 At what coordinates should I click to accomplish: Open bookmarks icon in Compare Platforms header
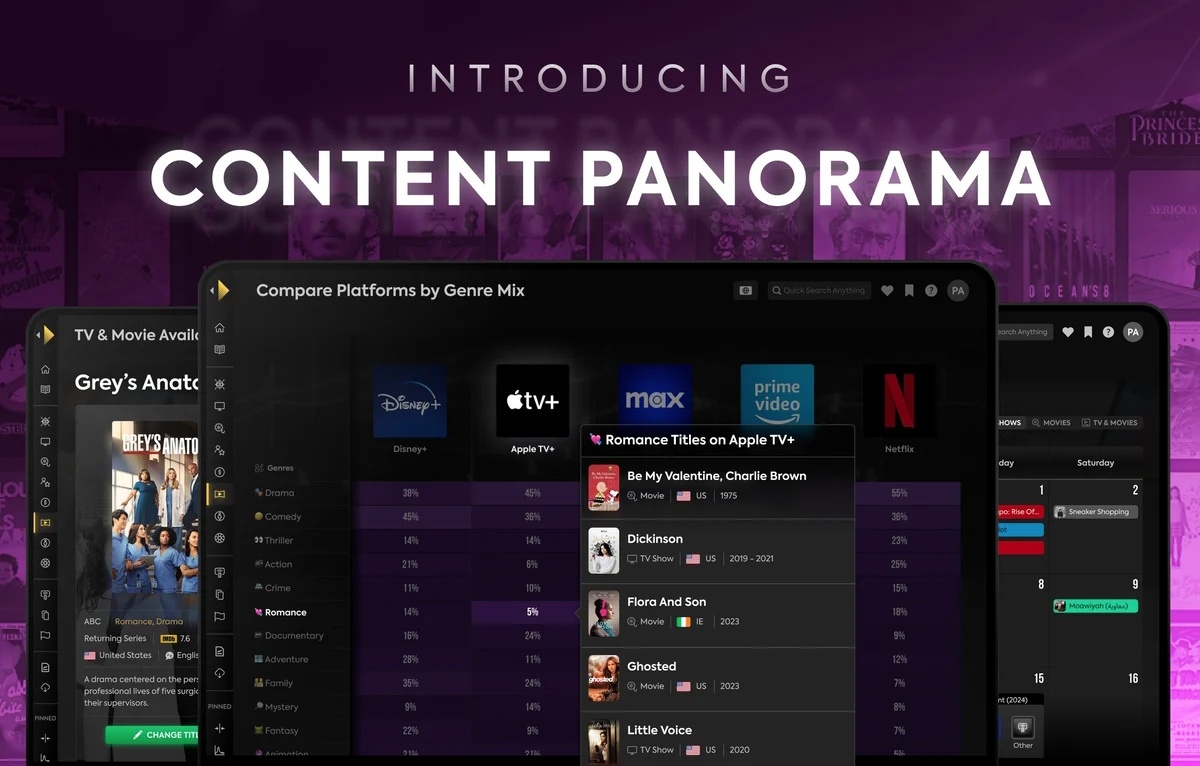point(909,291)
